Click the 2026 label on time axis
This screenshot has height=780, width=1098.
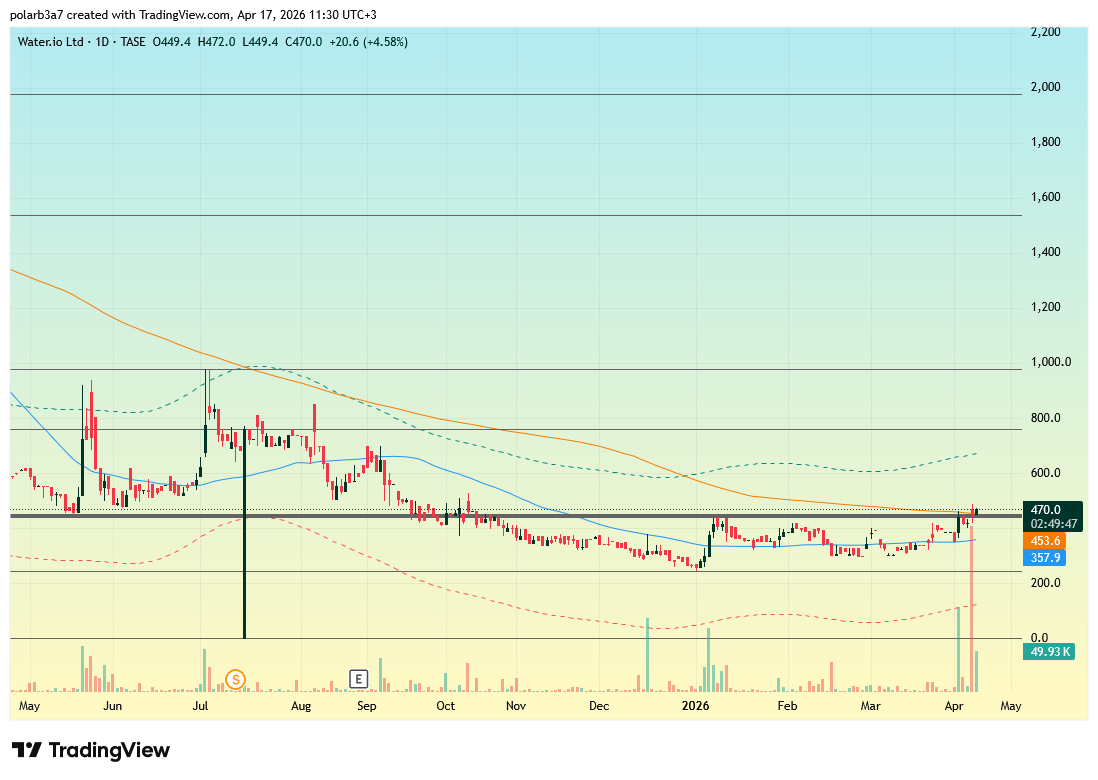(696, 706)
